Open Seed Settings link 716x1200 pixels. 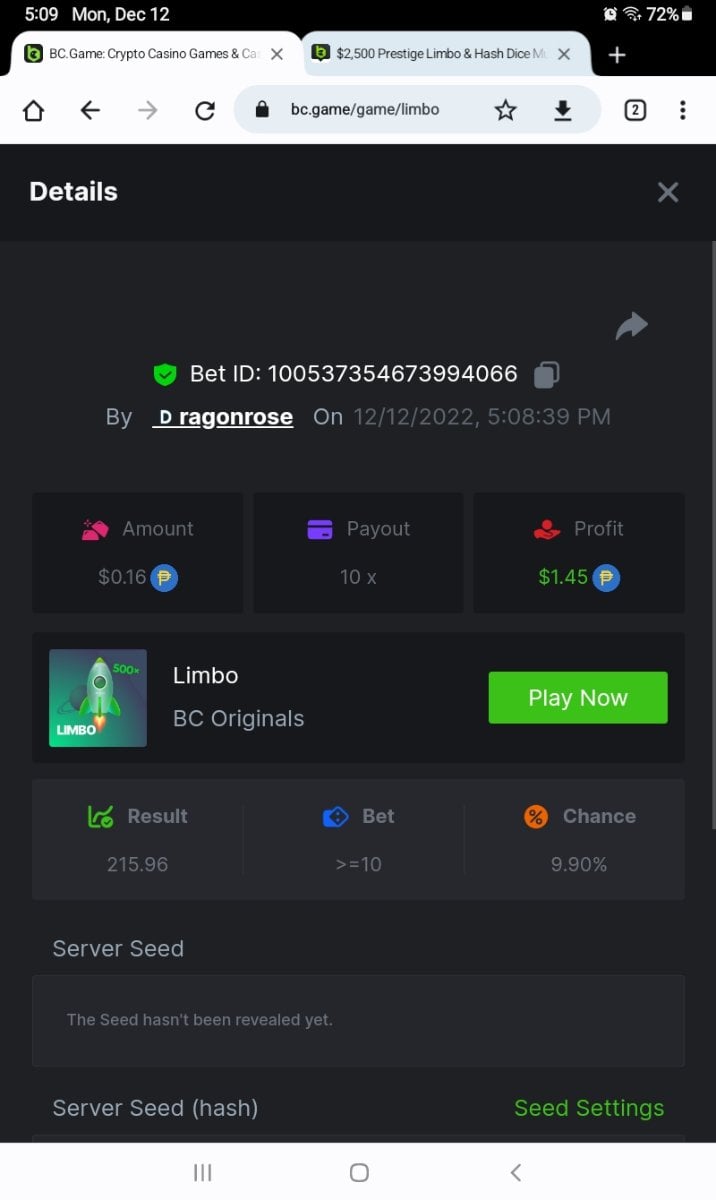pos(589,1108)
